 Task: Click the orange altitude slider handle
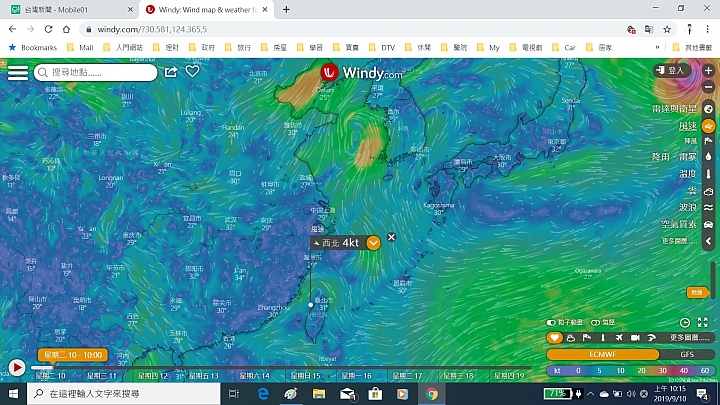pyautogui.click(x=697, y=292)
